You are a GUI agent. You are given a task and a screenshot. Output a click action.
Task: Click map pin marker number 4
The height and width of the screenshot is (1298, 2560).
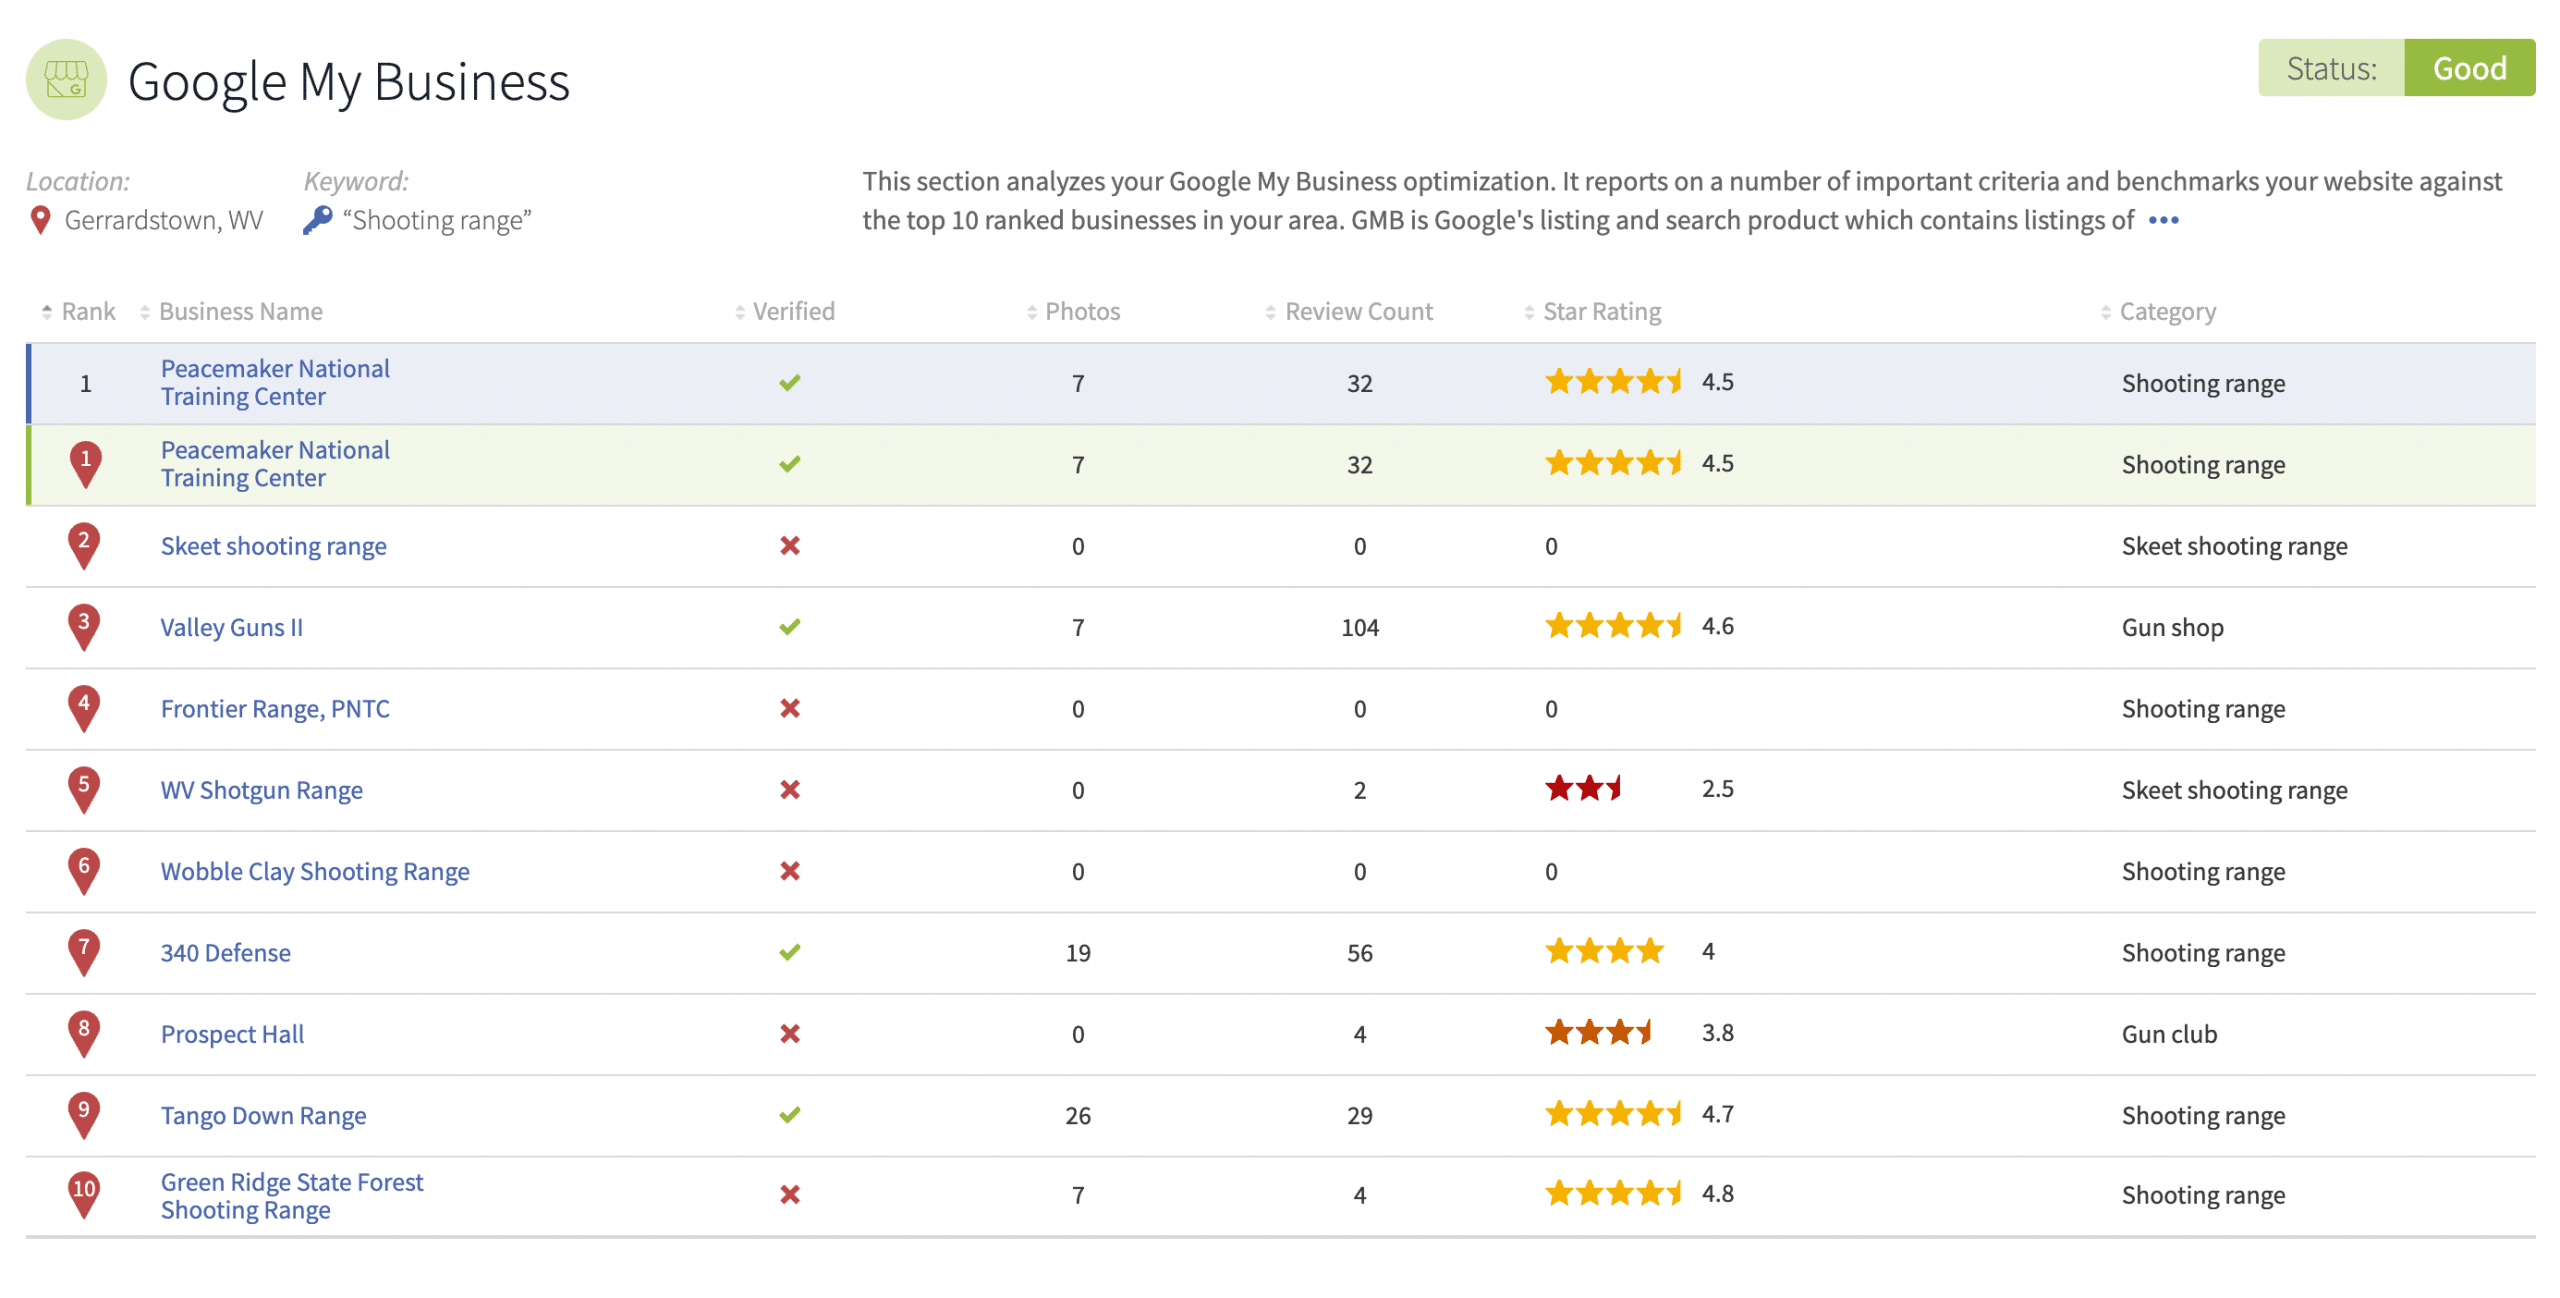click(84, 709)
